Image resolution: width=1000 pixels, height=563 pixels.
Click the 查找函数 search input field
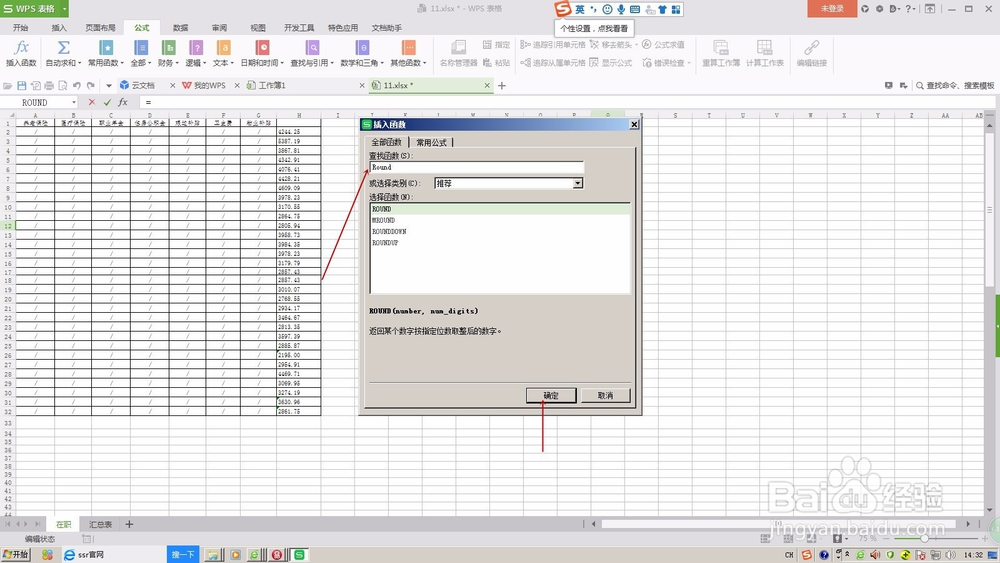(x=476, y=167)
